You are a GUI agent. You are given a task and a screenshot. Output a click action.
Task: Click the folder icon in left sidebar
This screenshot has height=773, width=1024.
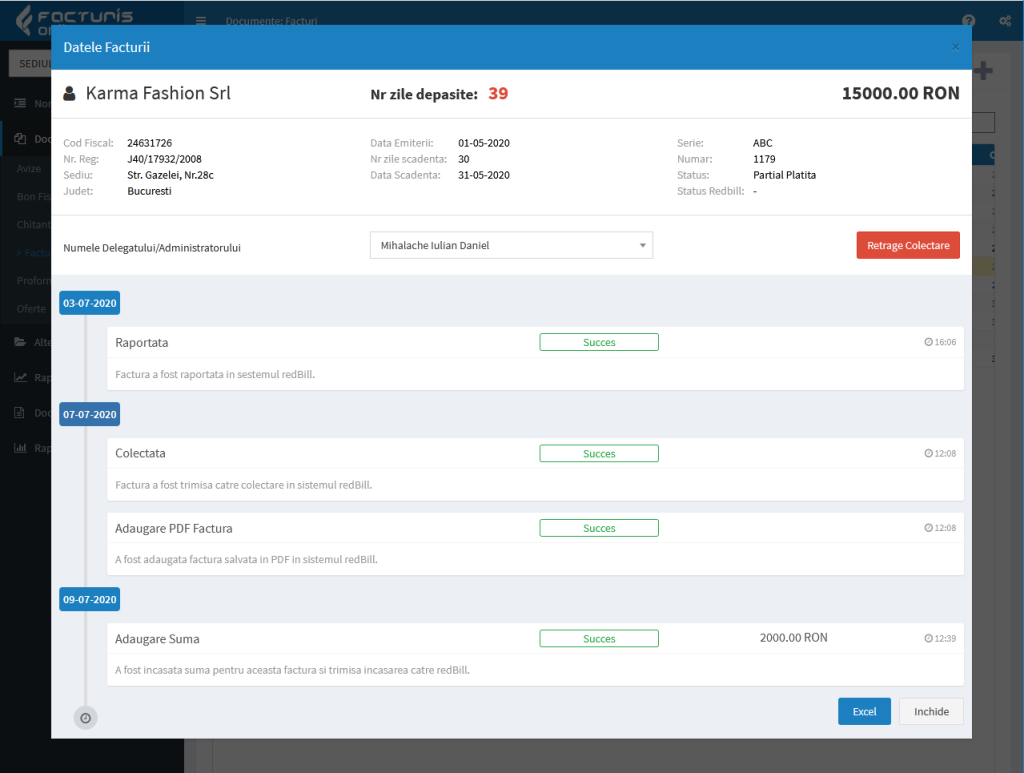[x=20, y=342]
